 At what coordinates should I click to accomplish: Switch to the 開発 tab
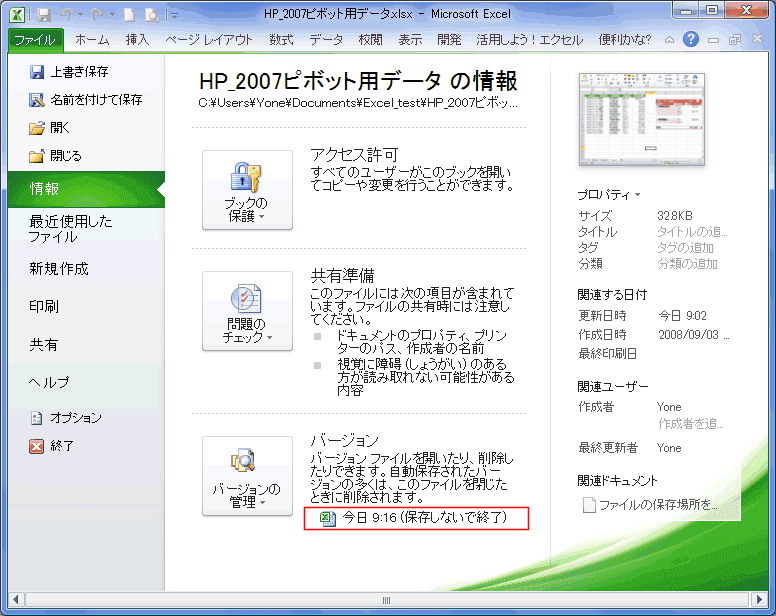tap(449, 40)
